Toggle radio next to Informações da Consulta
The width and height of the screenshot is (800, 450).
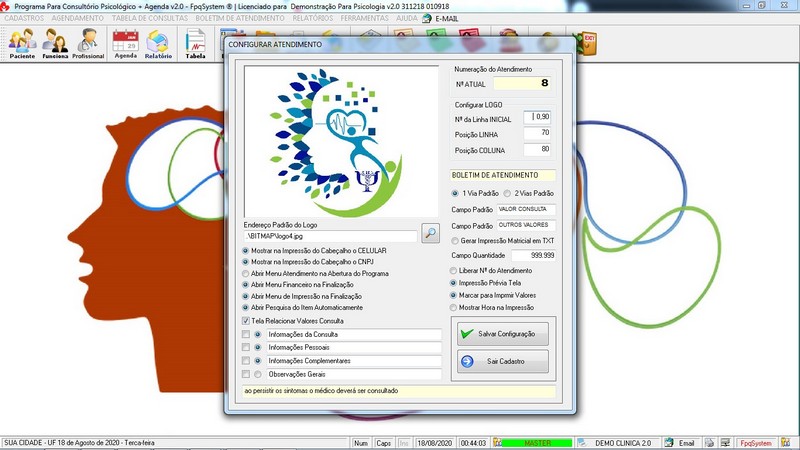click(x=258, y=335)
